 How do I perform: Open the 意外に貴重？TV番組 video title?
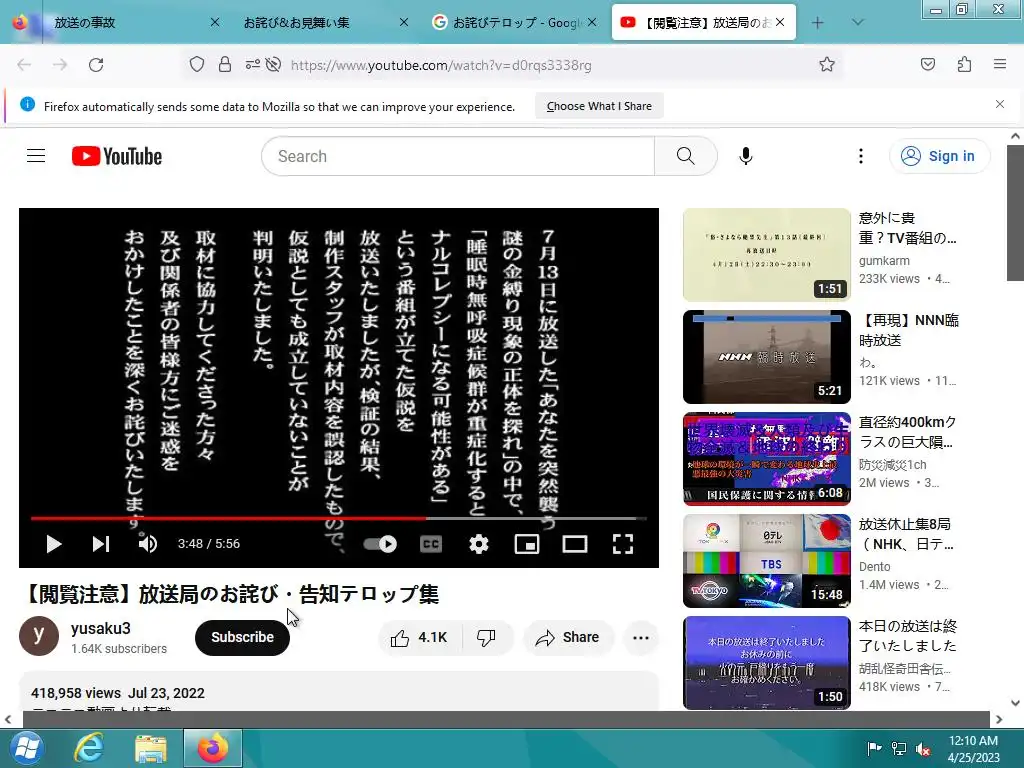(x=907, y=228)
